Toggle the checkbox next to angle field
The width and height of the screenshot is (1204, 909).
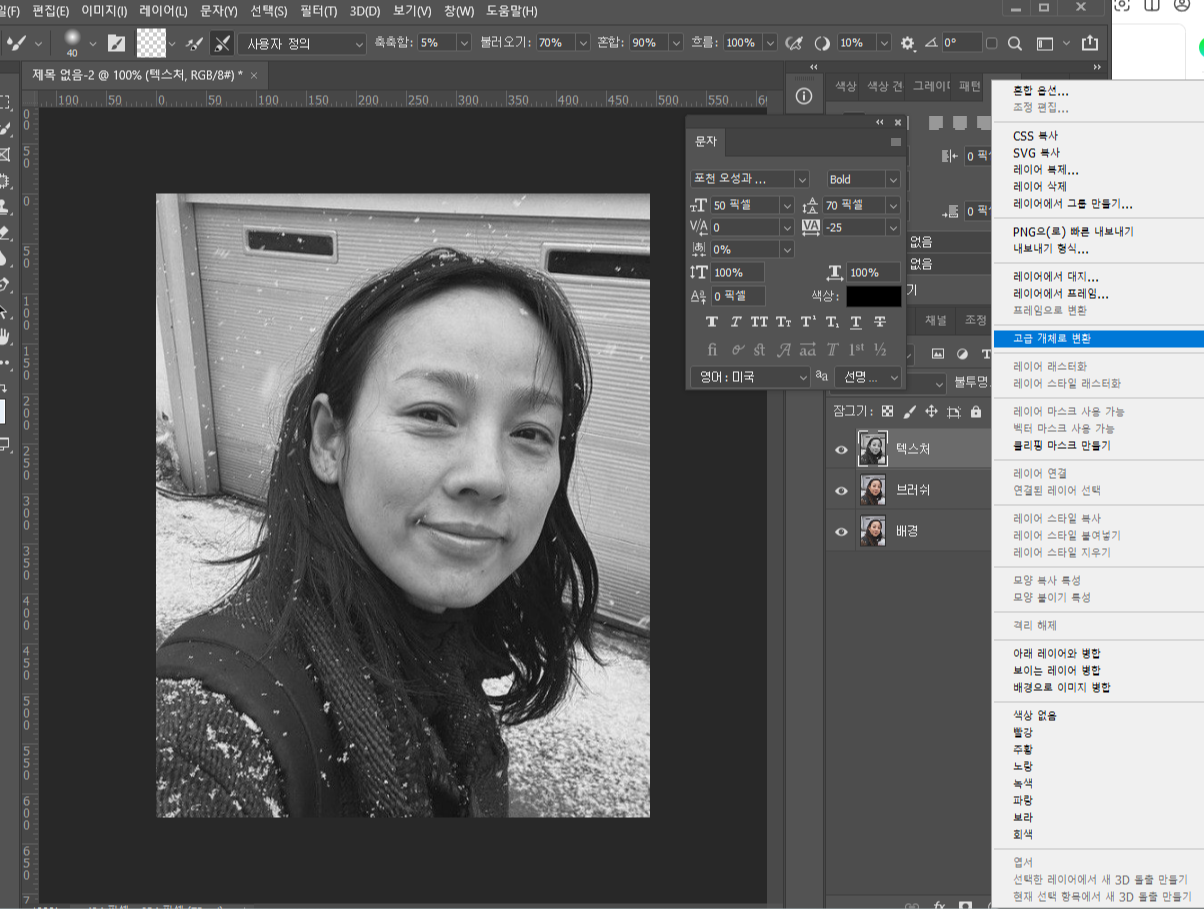(x=992, y=43)
